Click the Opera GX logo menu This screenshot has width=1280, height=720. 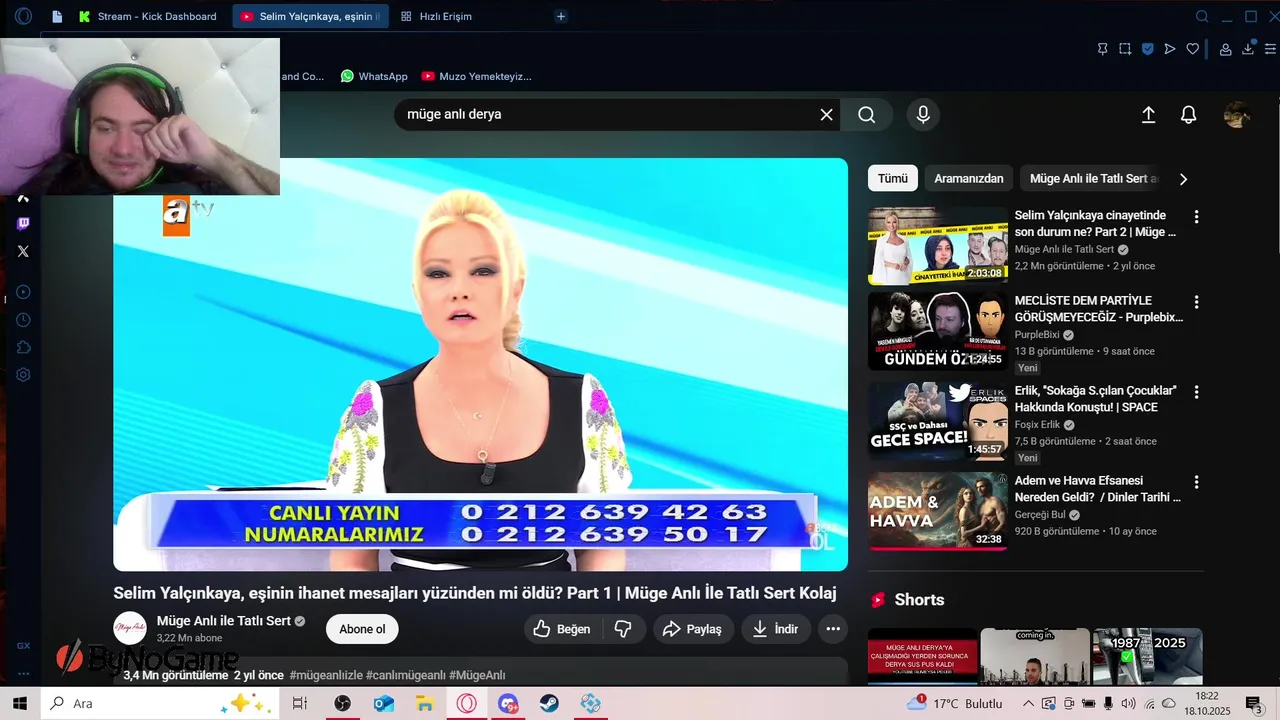23,16
